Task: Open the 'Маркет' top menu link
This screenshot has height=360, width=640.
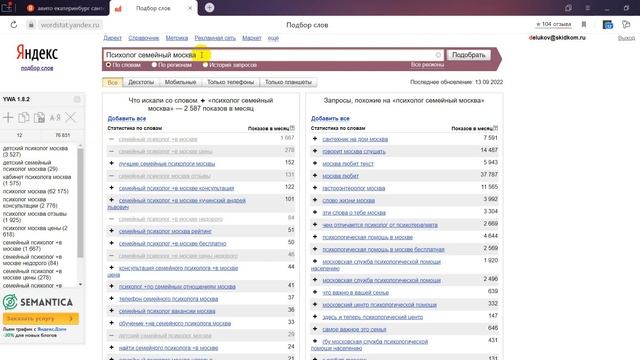Action: coord(251,38)
